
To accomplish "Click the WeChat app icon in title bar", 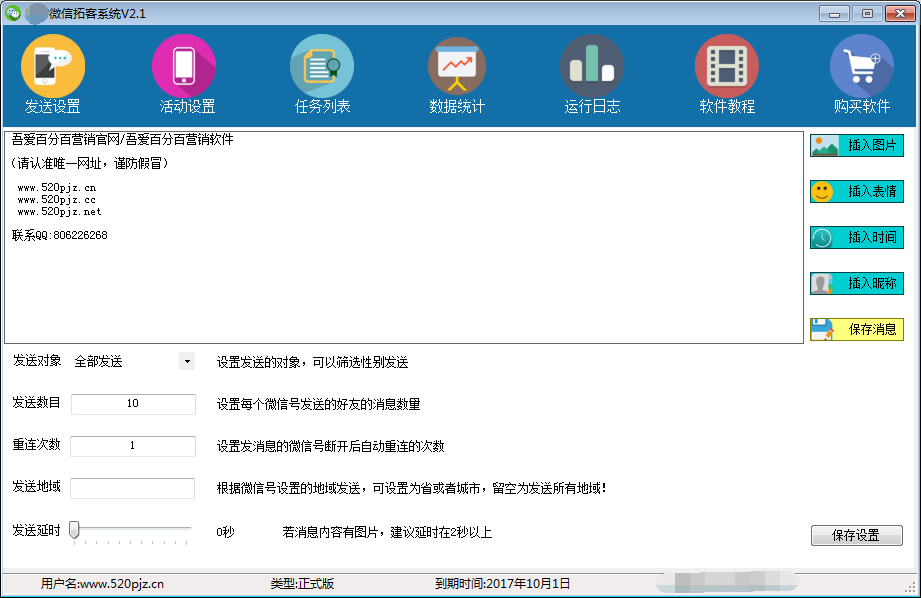I will point(13,13).
